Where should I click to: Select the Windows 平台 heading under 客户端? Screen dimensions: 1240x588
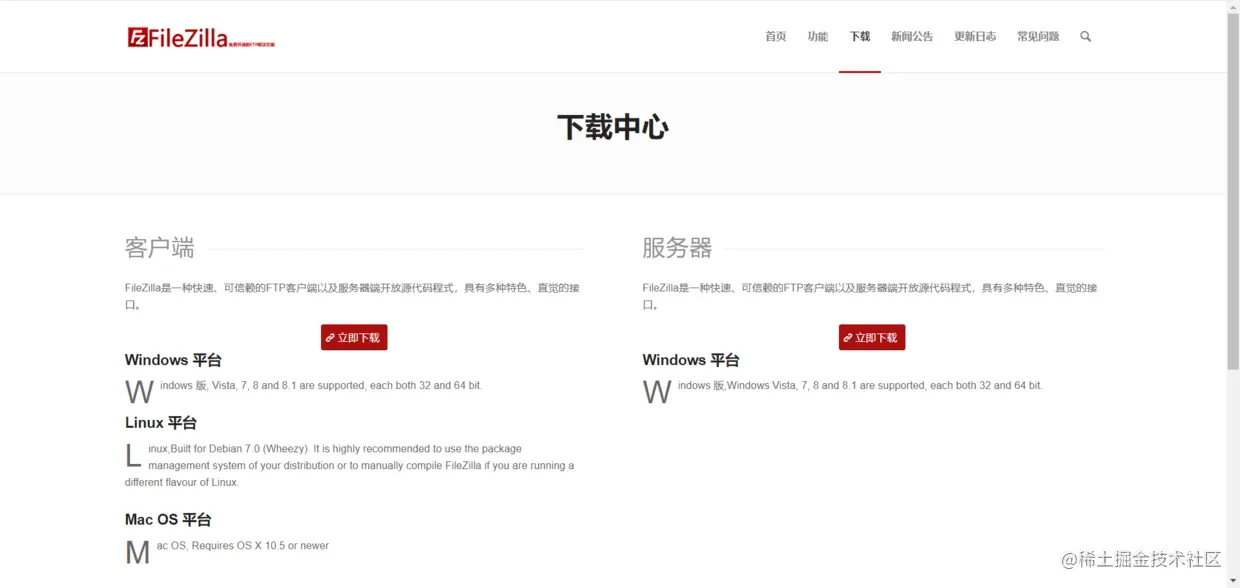pyautogui.click(x=172, y=360)
